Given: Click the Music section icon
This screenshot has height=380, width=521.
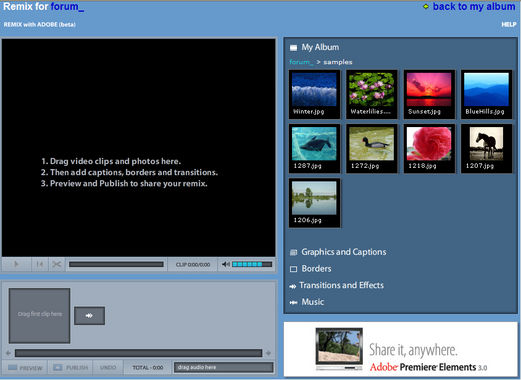Looking at the screenshot, I should click(293, 303).
